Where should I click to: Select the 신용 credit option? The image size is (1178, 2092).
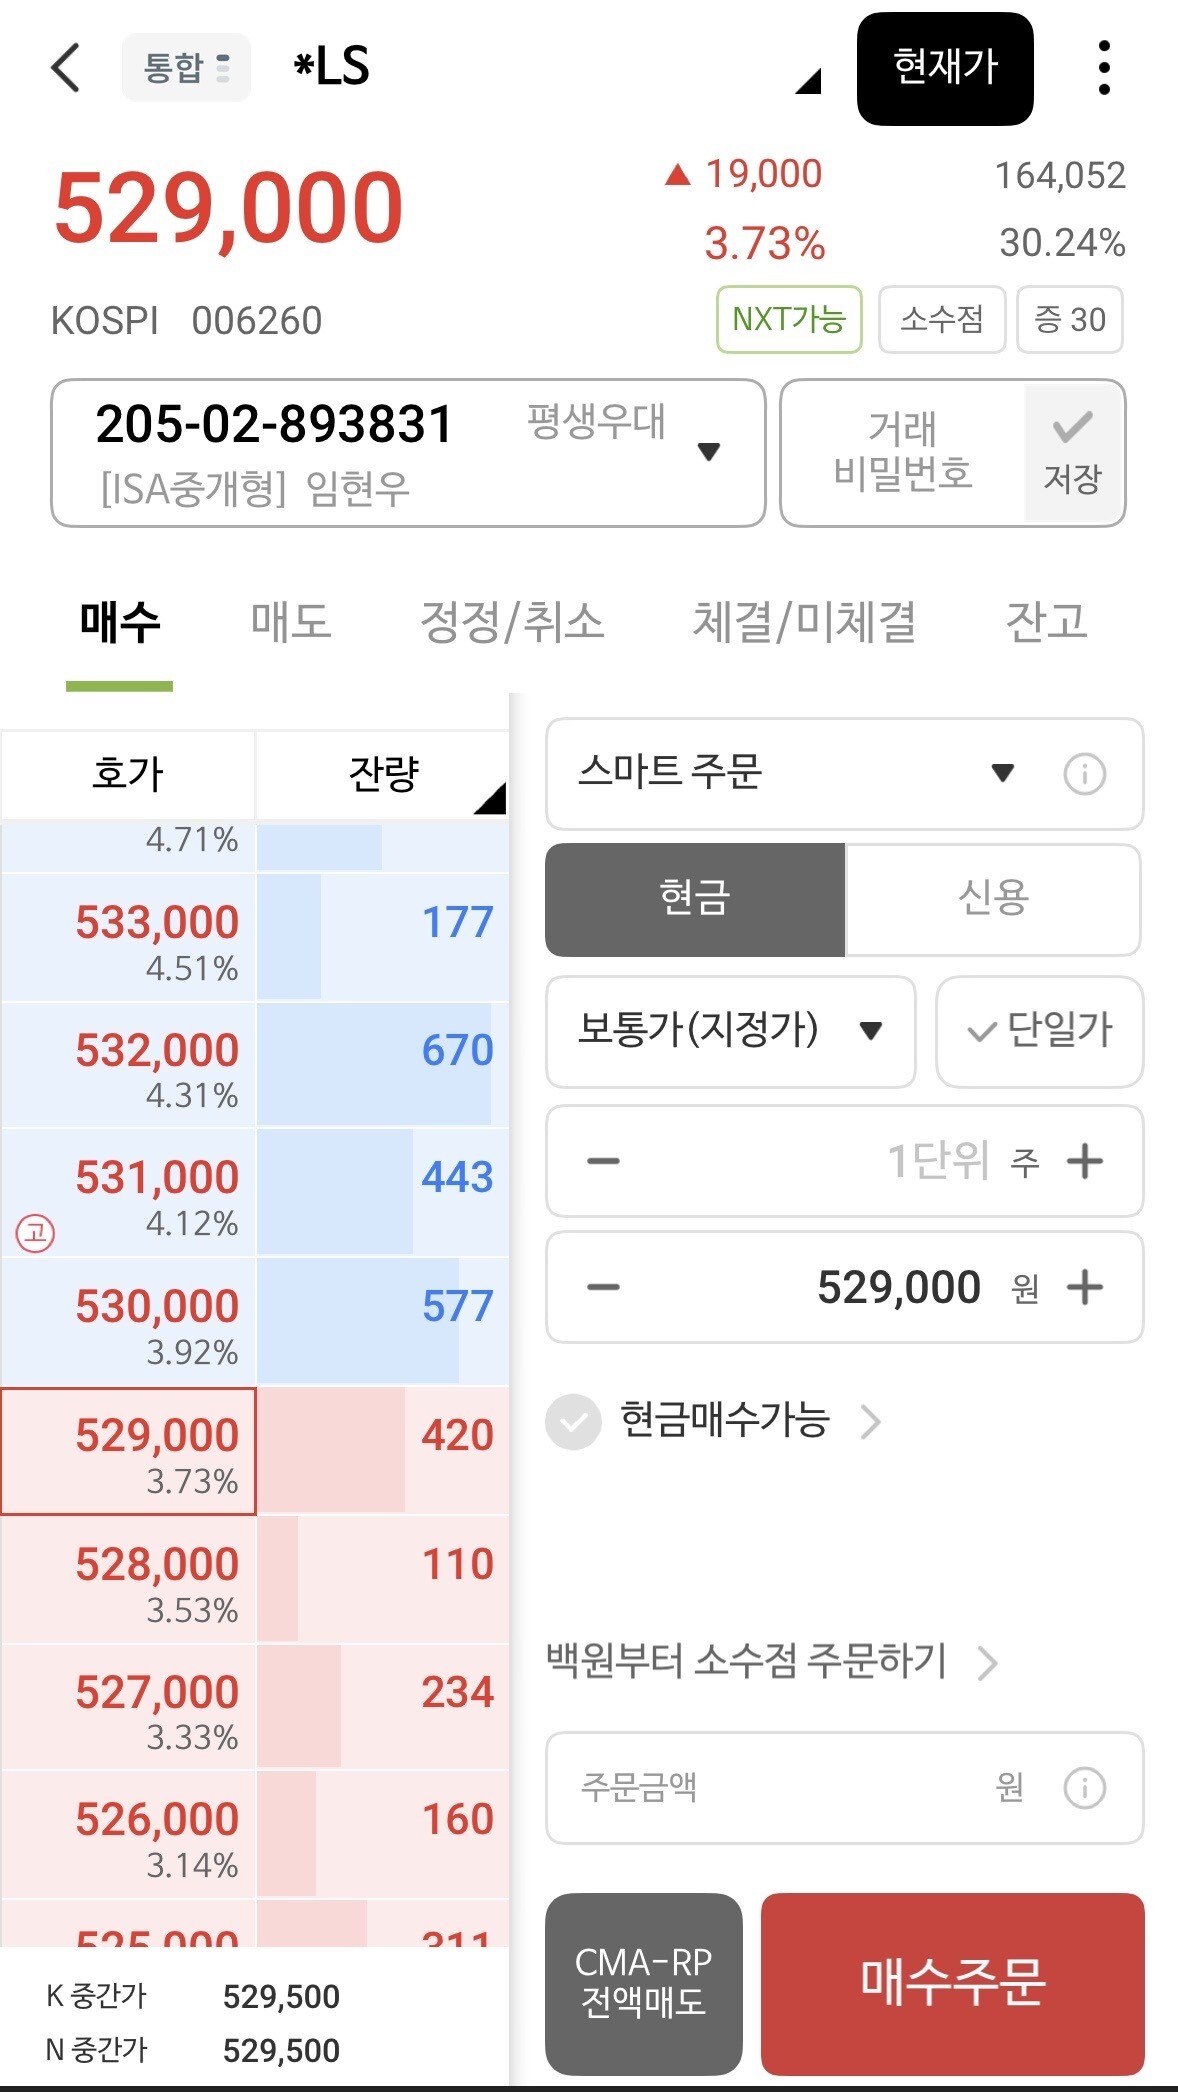pos(993,899)
